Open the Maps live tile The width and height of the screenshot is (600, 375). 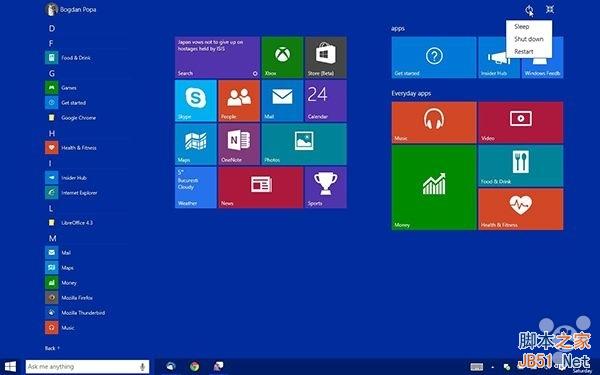pyautogui.click(x=196, y=144)
